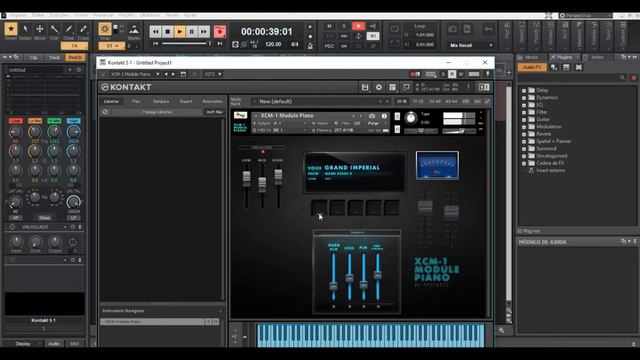Viewport: 640px width, 360px height.
Task: Open Kontakt Automation tab
Action: coord(212,101)
